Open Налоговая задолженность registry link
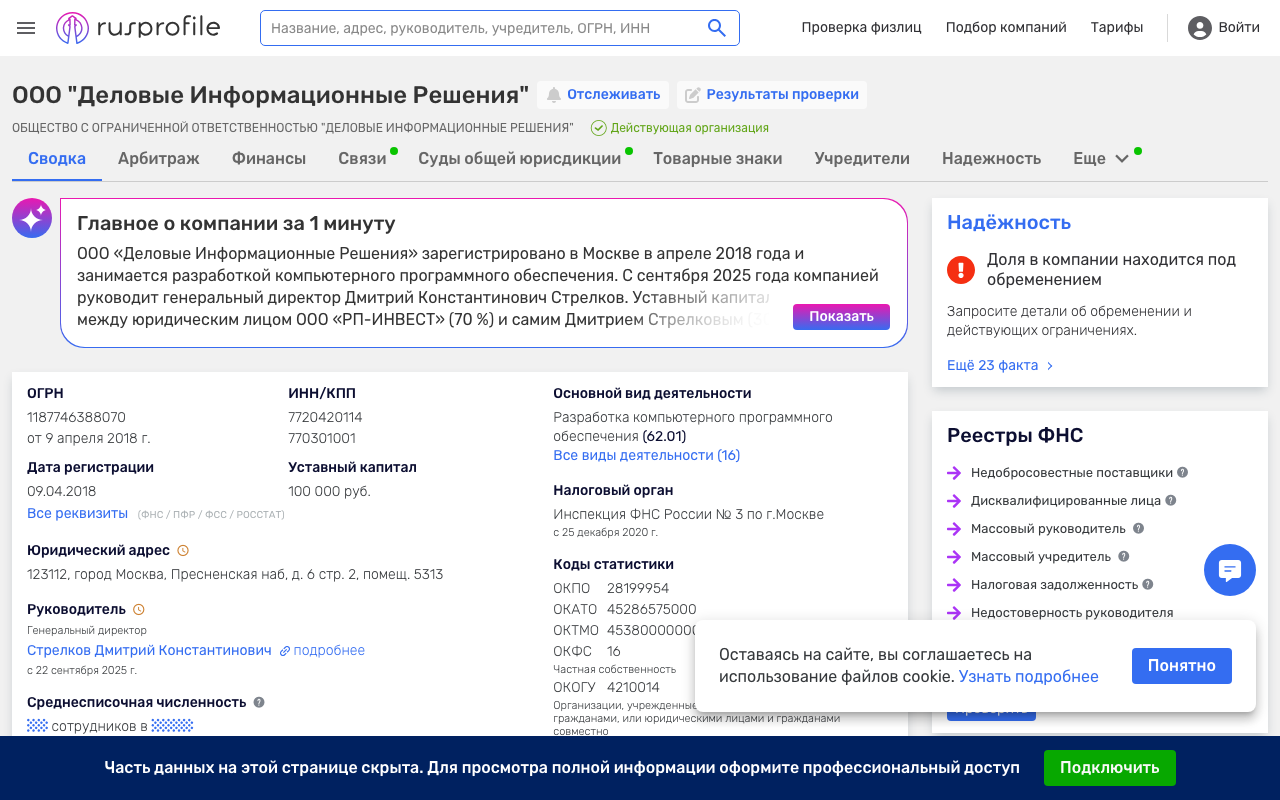This screenshot has width=1280, height=800. pyautogui.click(x=1054, y=584)
